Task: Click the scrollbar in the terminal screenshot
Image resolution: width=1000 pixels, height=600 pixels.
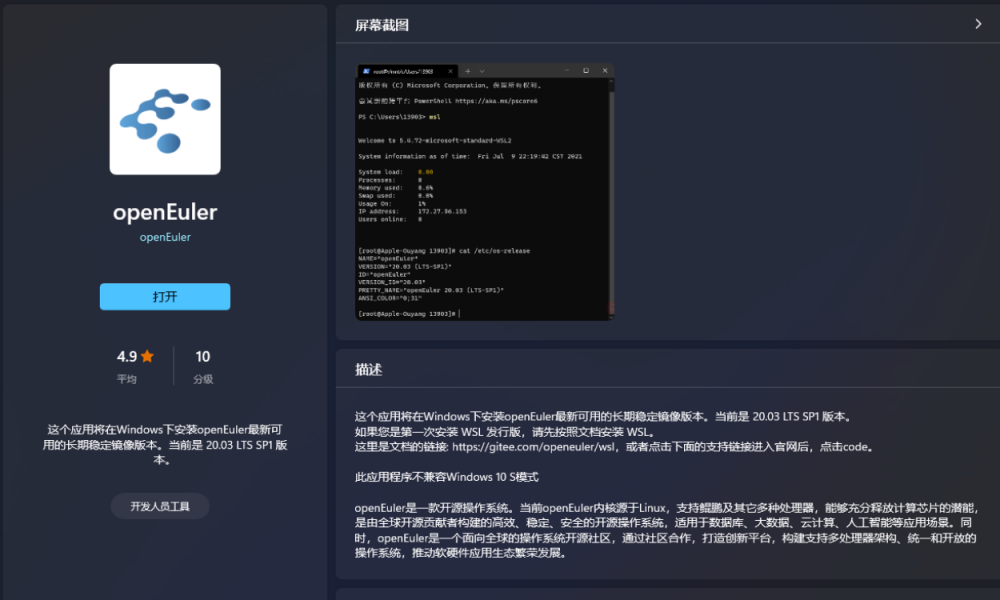Action: (x=611, y=200)
